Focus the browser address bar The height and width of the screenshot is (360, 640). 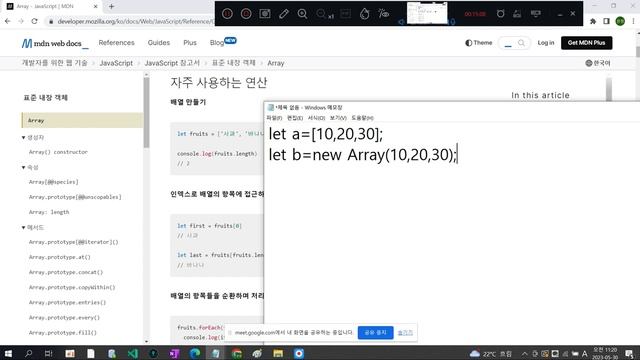(135, 21)
